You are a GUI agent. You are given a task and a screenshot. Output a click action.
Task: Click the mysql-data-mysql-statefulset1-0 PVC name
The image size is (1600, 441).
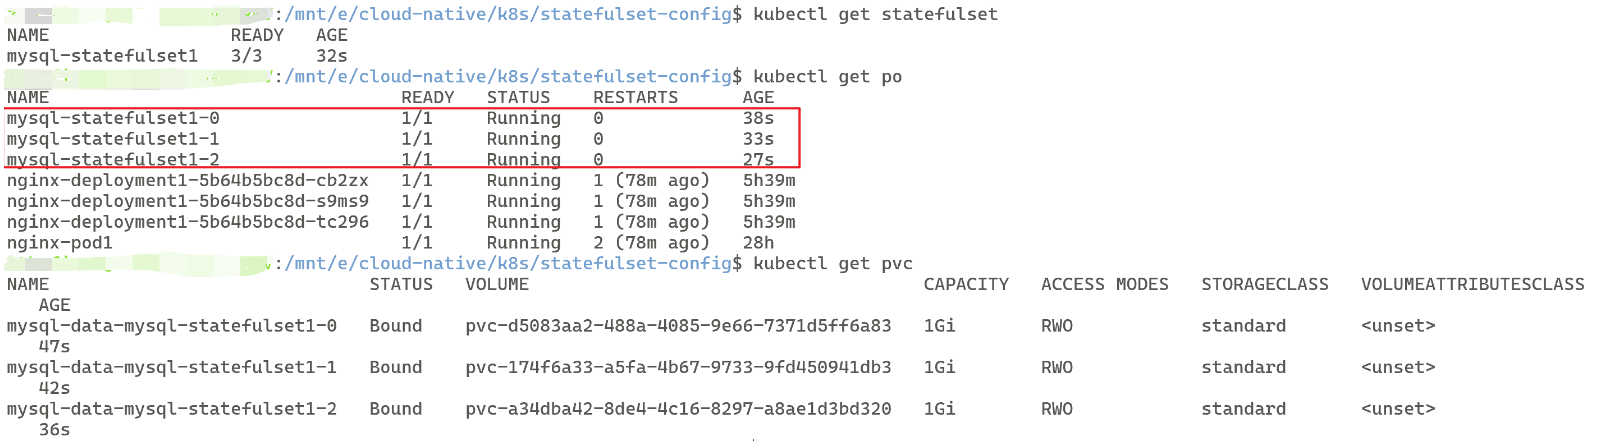tap(172, 326)
